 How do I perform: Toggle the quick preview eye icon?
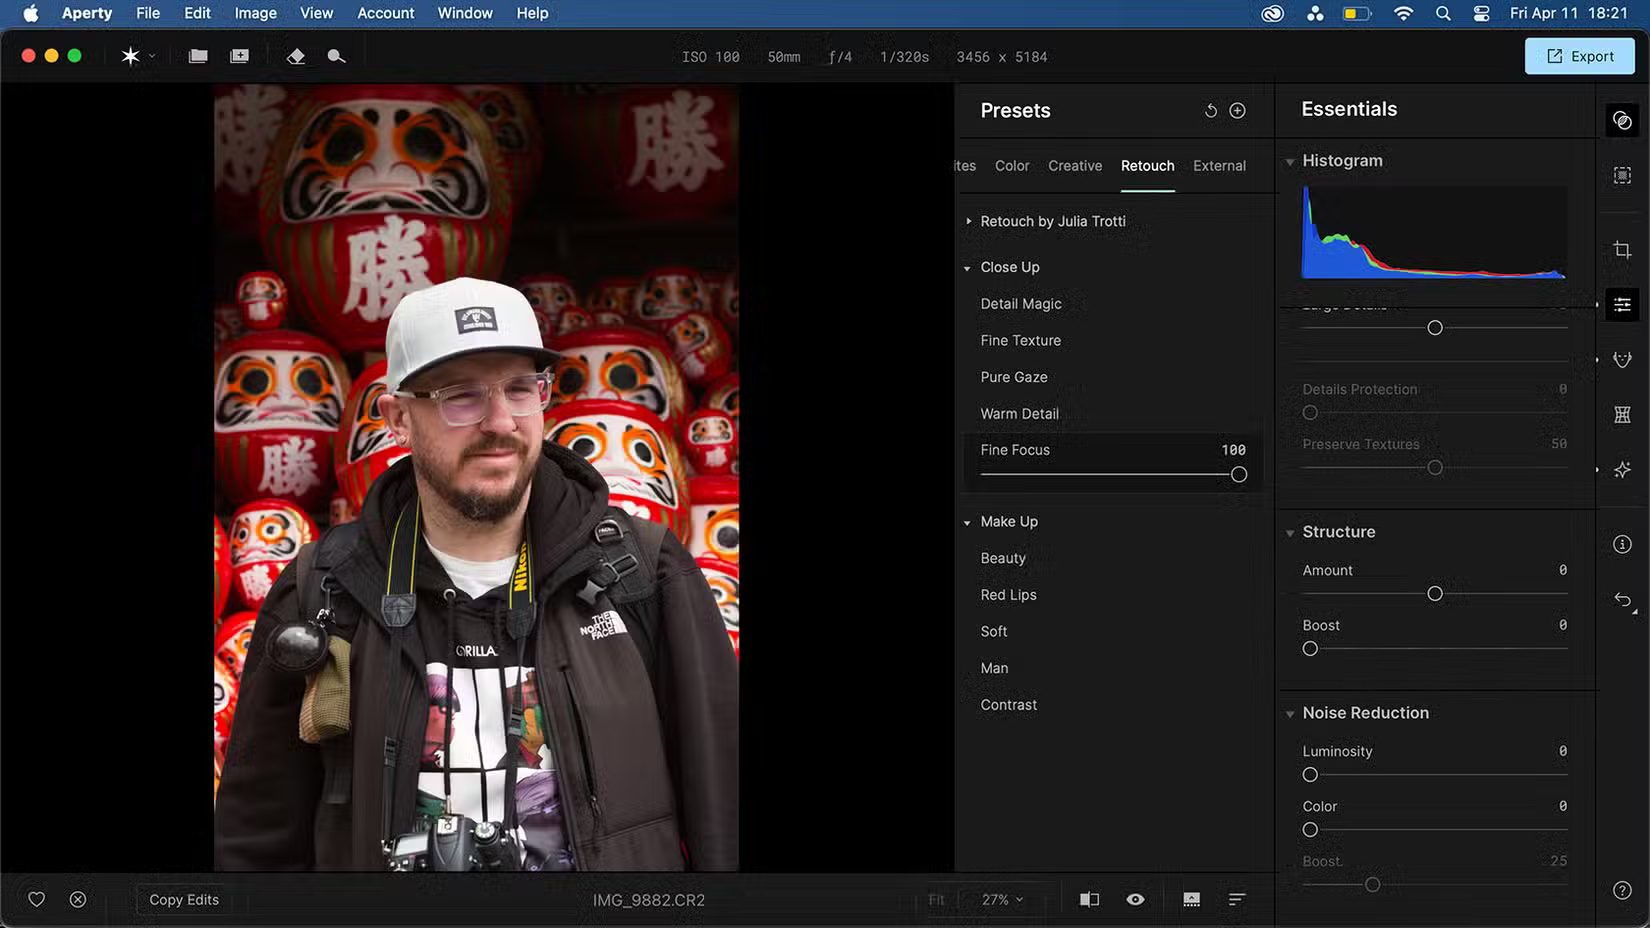point(1135,899)
